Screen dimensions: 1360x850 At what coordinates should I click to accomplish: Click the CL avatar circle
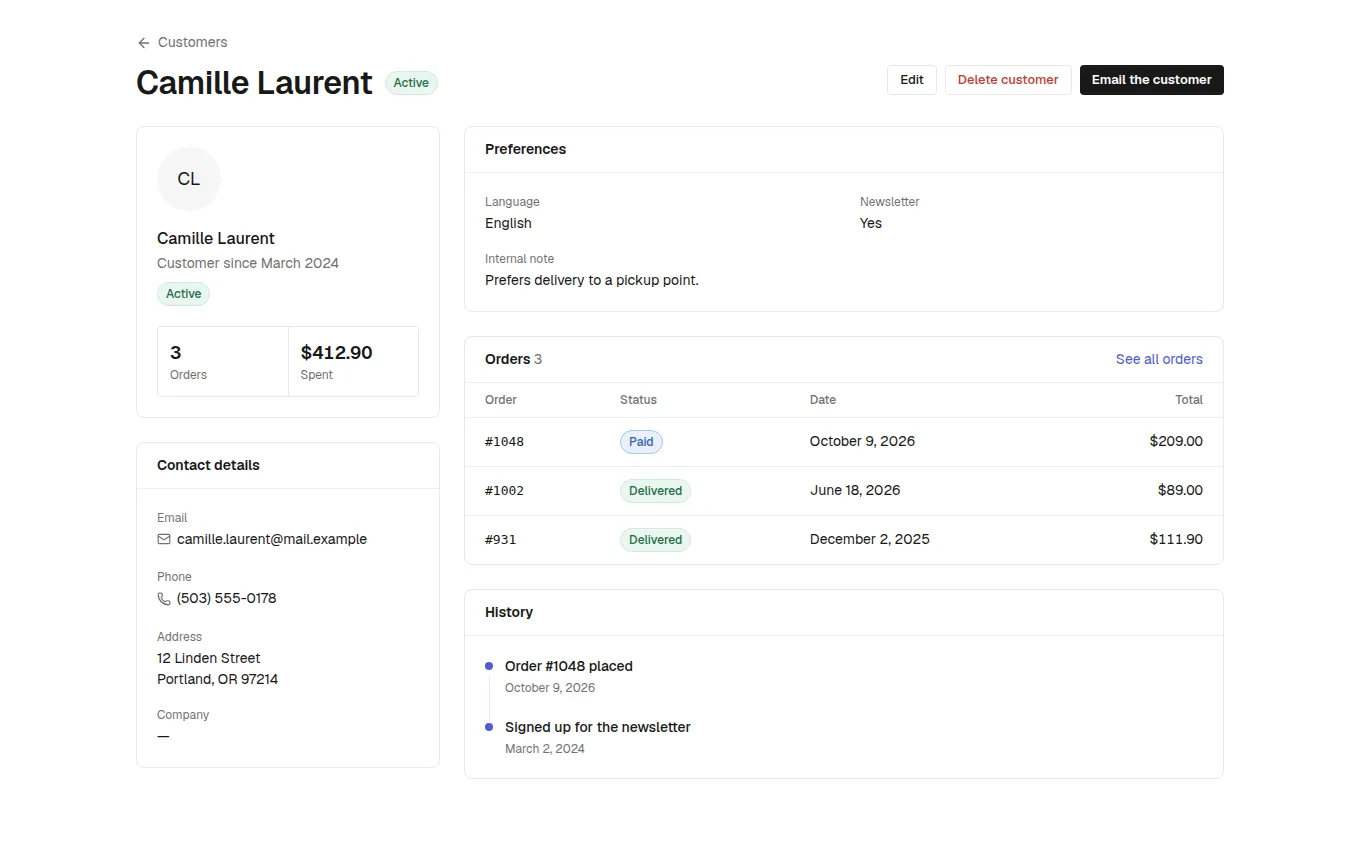(189, 179)
